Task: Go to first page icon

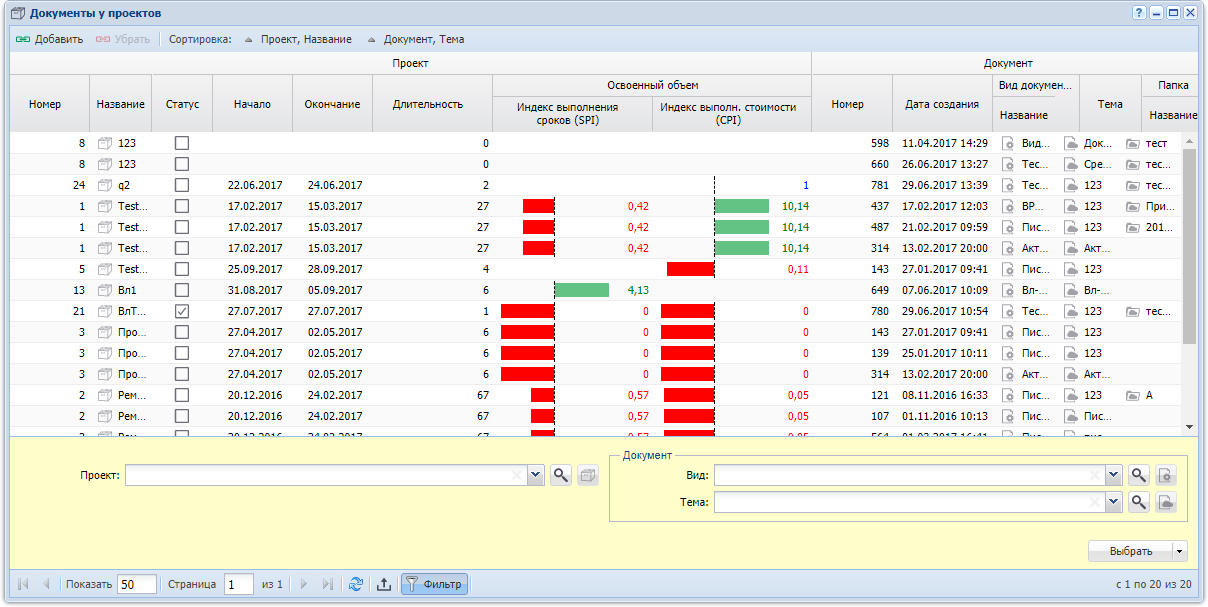Action: point(24,584)
